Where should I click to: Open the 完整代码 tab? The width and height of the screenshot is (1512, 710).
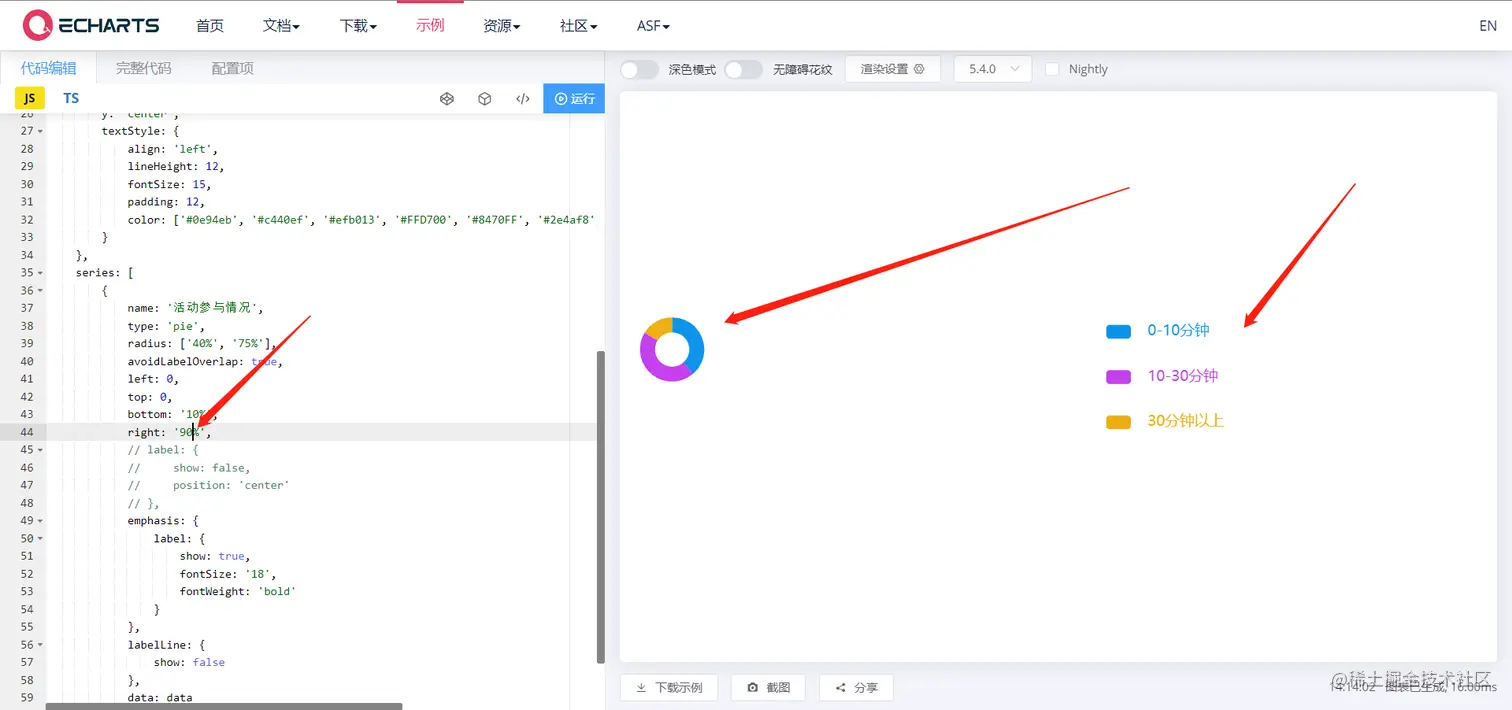(x=144, y=68)
